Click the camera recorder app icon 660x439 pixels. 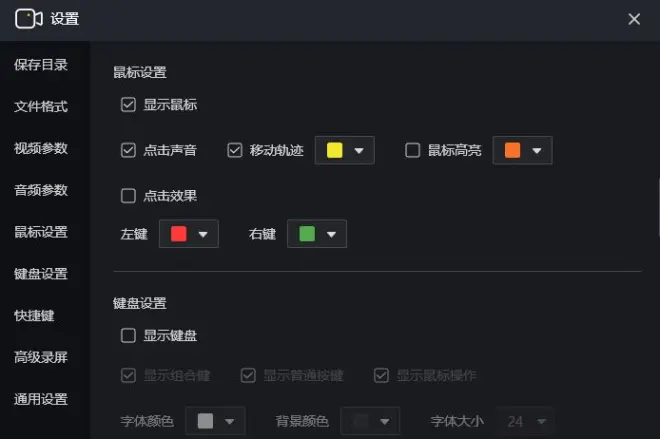pos(28,18)
